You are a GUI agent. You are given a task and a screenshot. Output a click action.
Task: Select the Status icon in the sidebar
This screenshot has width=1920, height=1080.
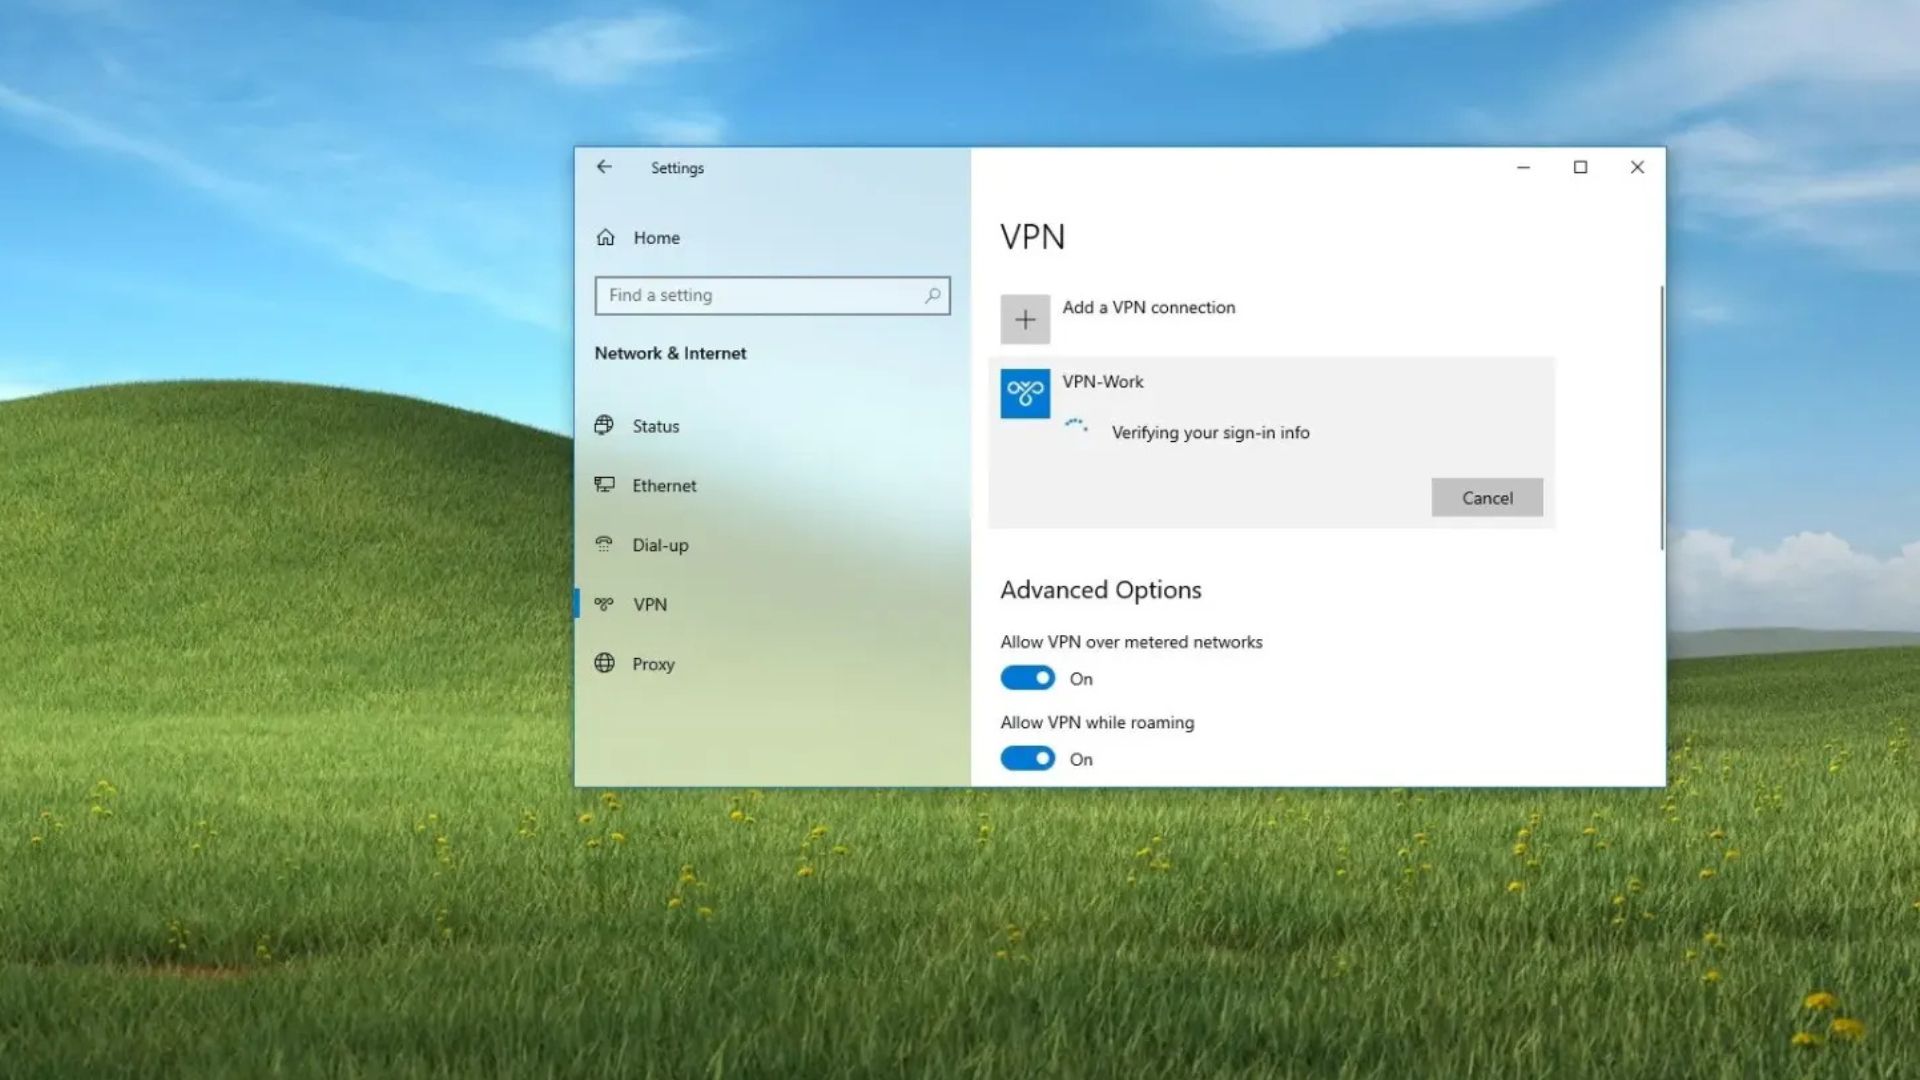(x=605, y=425)
